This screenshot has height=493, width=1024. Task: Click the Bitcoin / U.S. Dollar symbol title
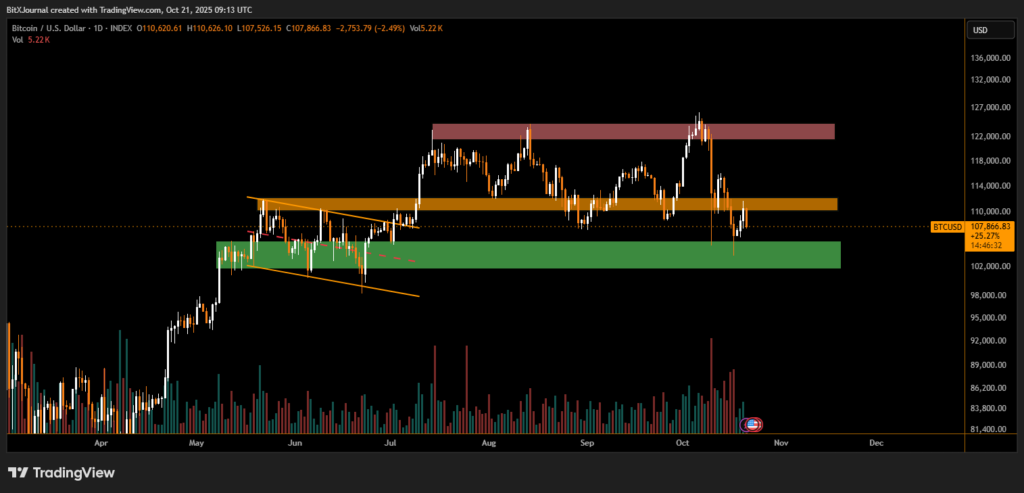59,30
